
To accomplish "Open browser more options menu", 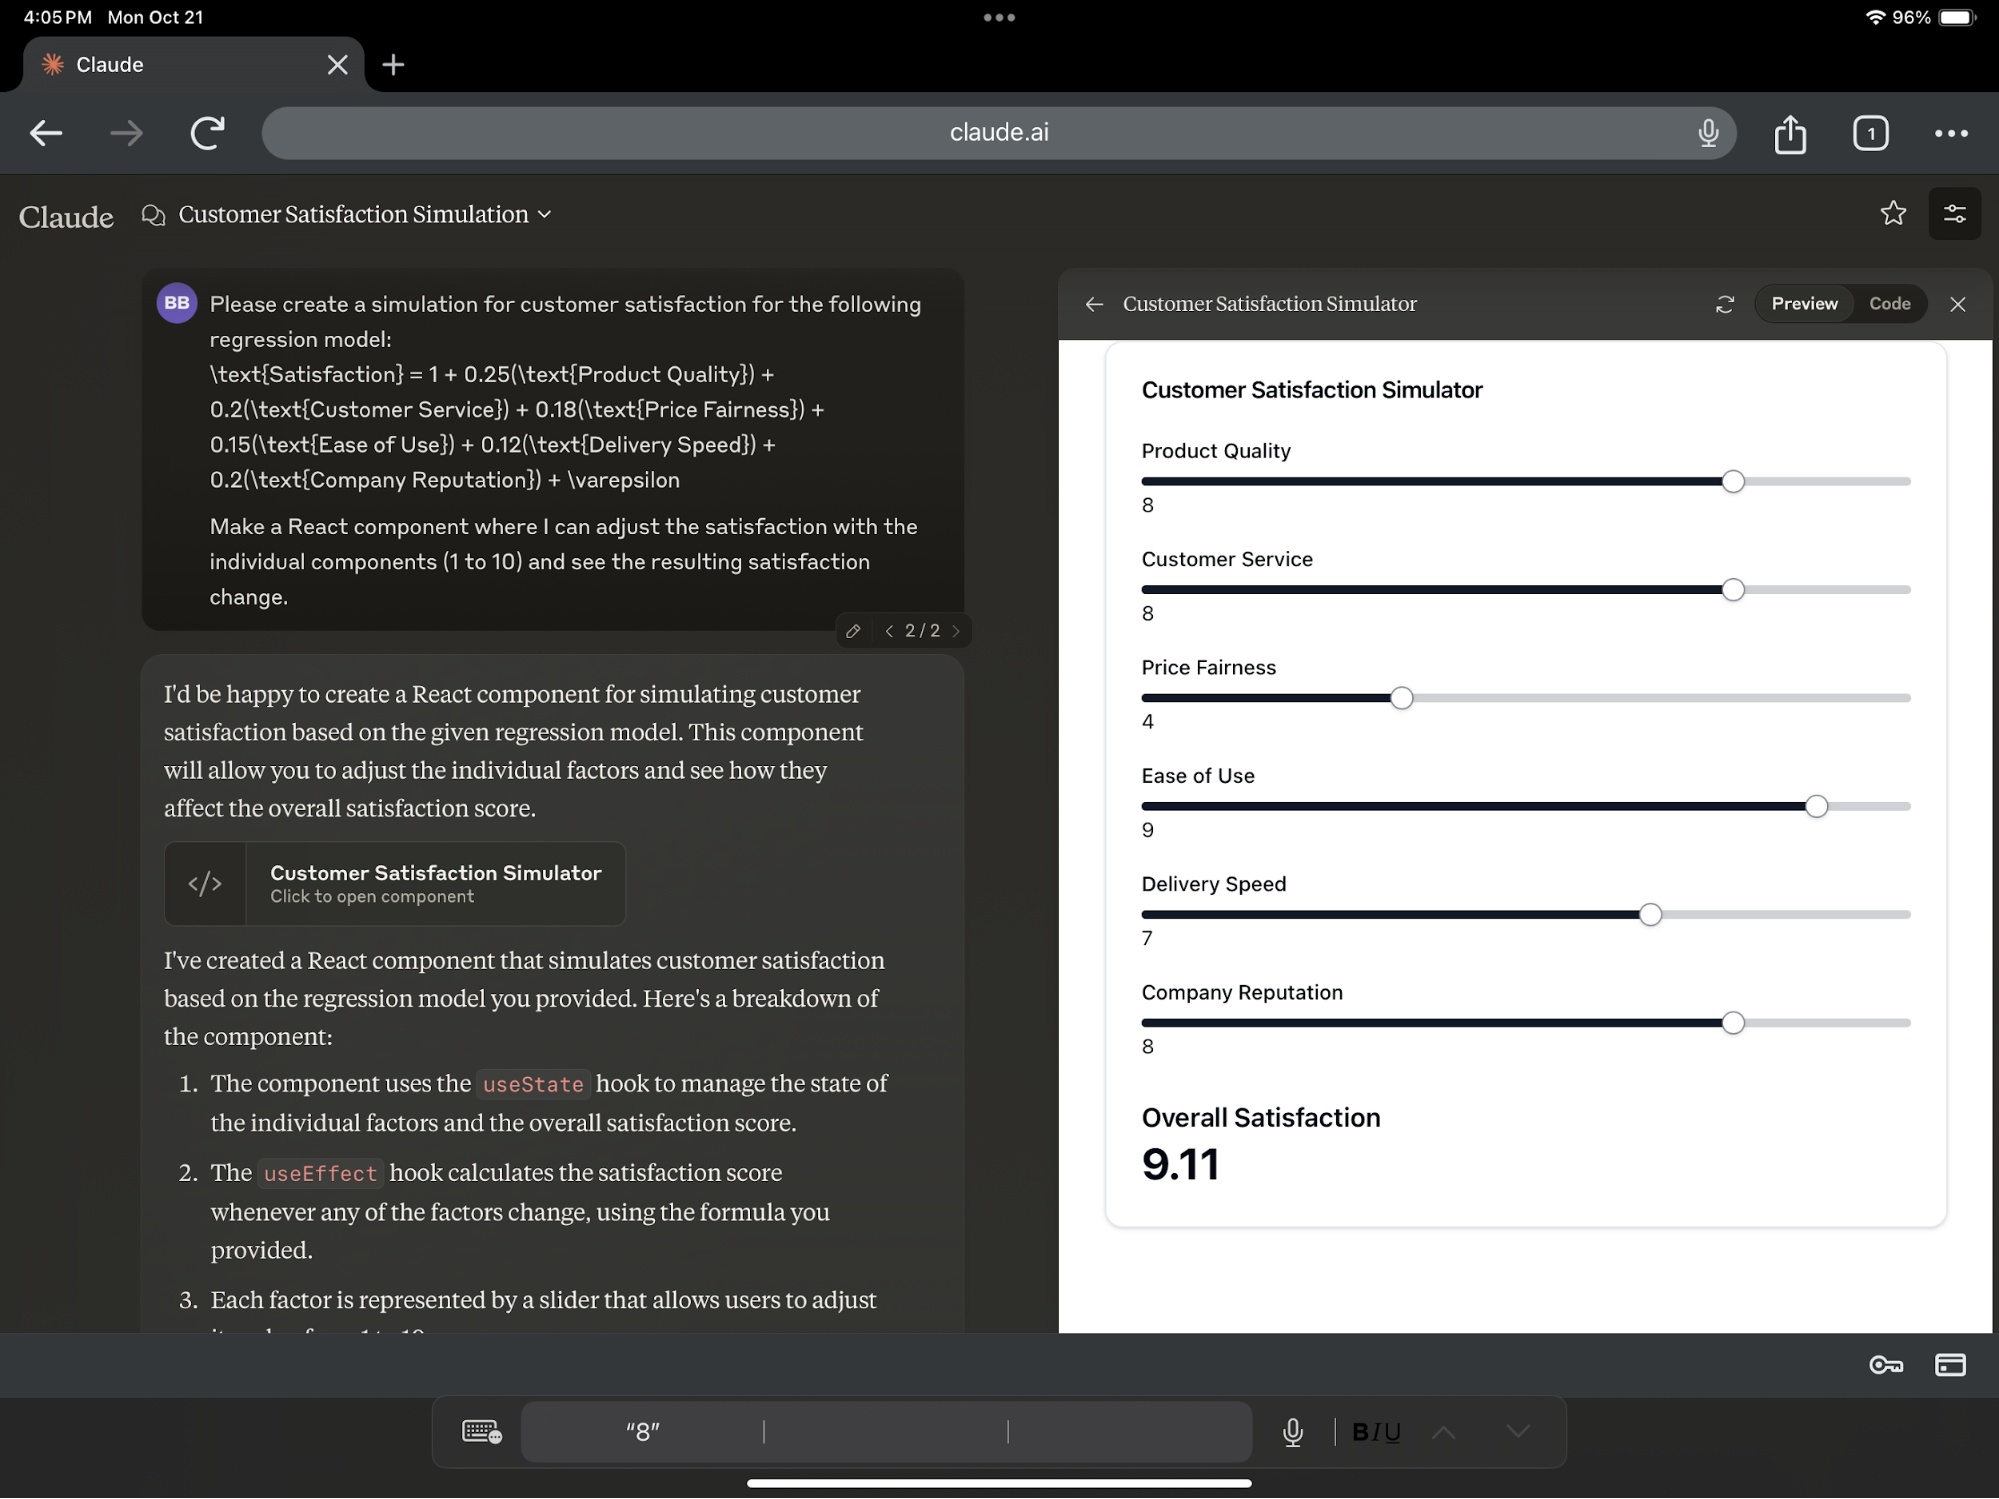I will coord(1951,133).
